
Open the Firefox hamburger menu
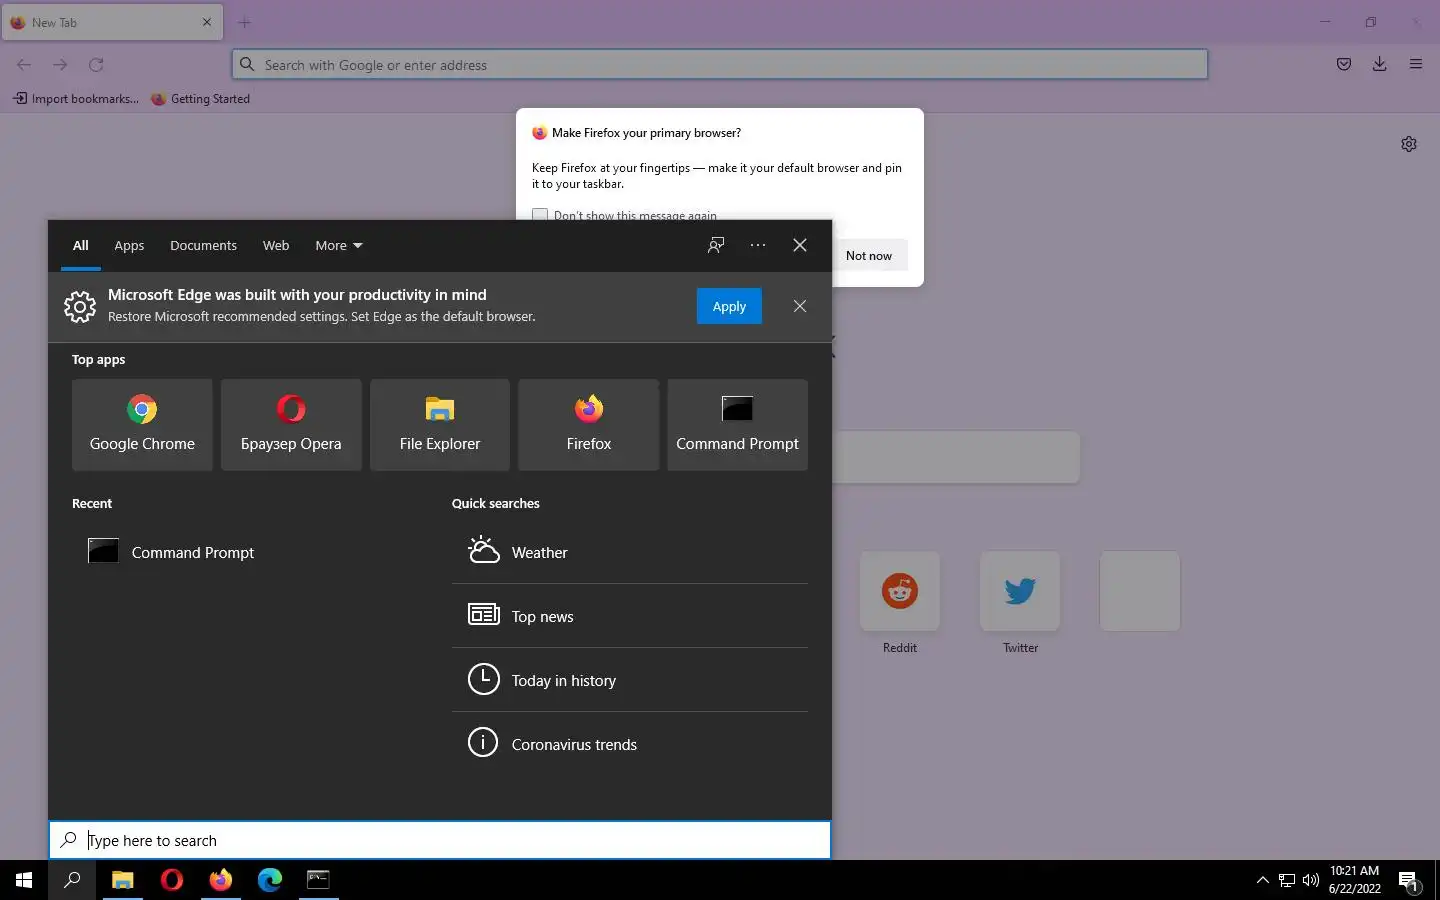(1416, 65)
